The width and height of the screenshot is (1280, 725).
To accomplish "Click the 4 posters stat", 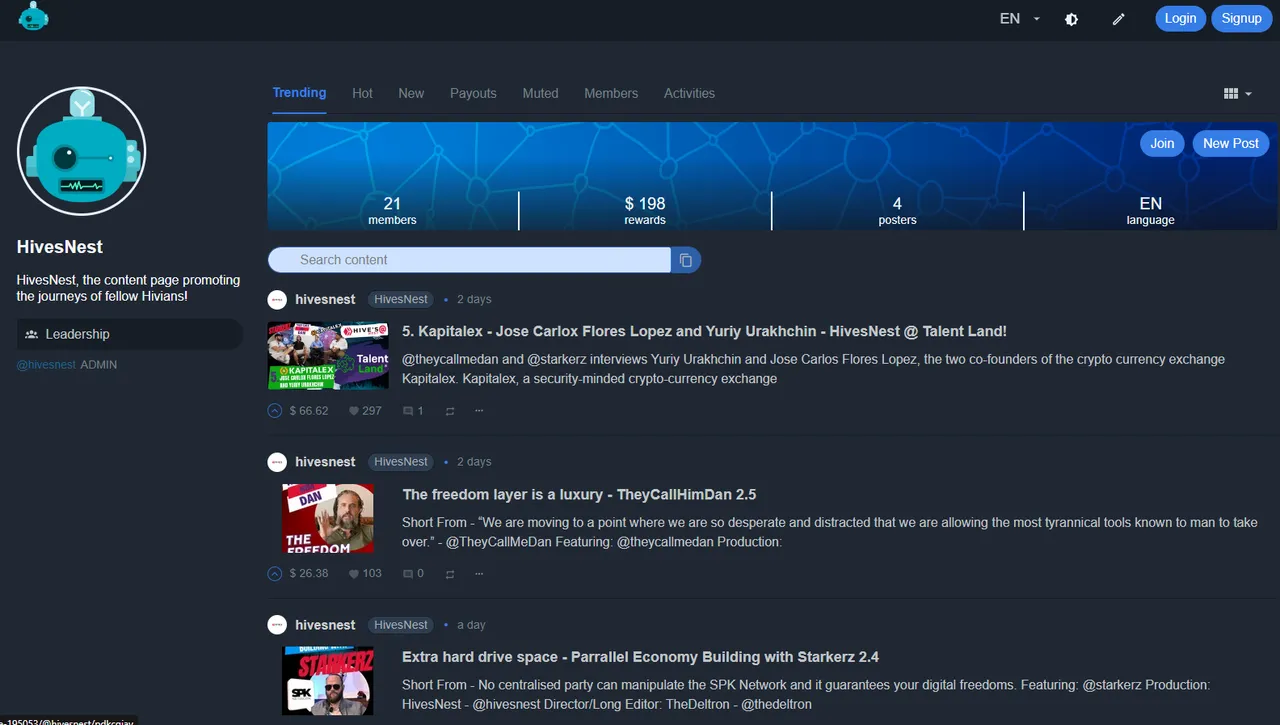I will click(x=897, y=210).
